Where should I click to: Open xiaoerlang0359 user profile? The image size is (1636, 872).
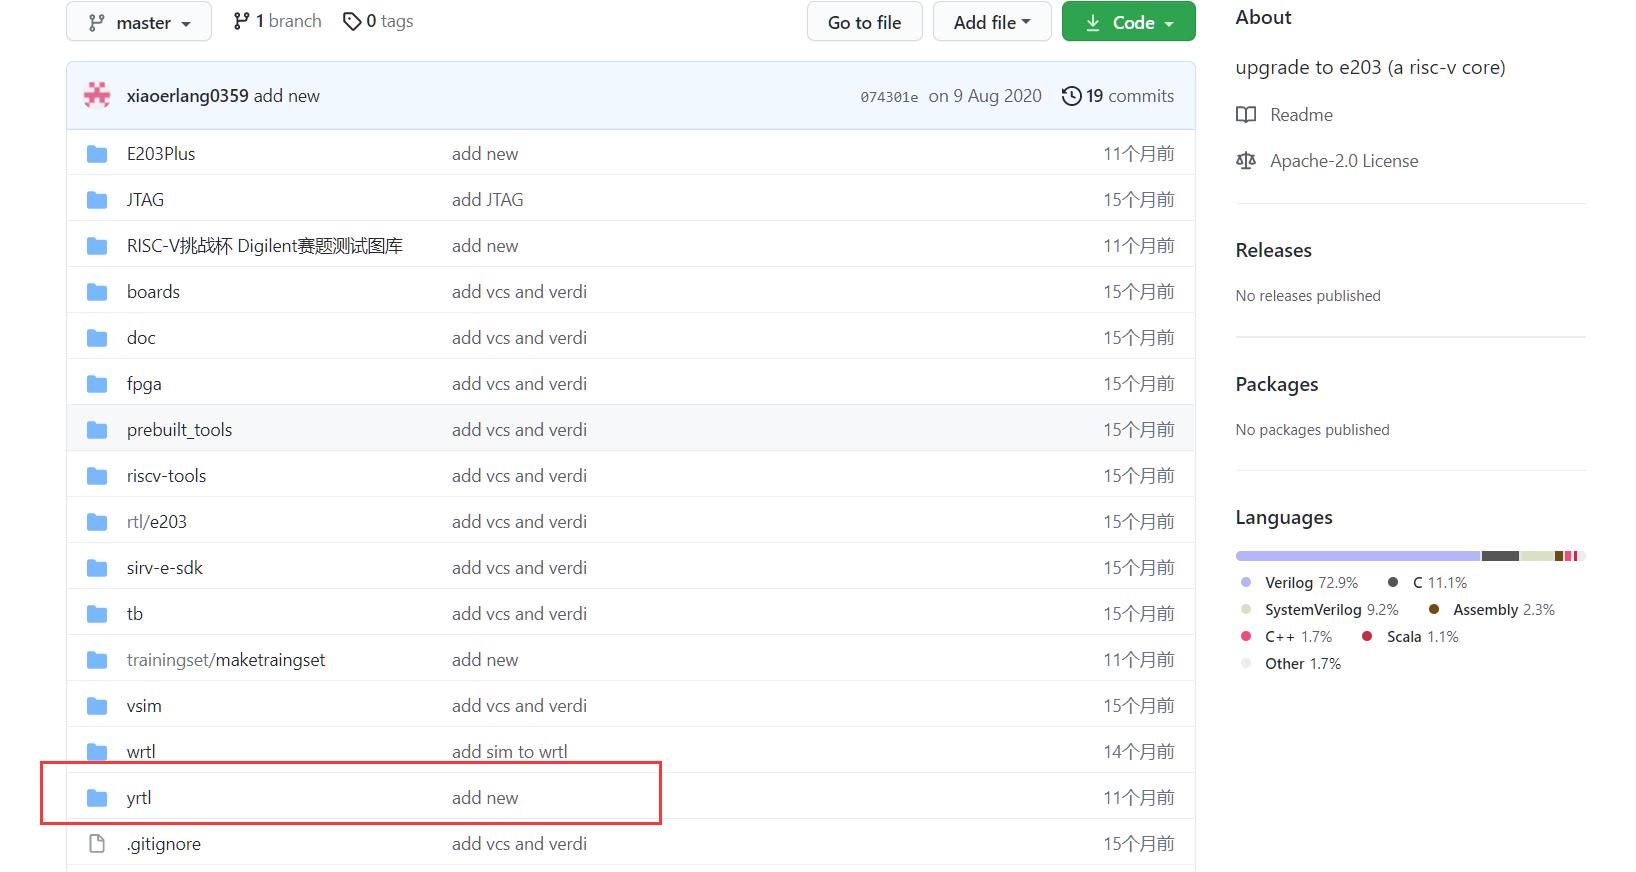[x=187, y=96]
